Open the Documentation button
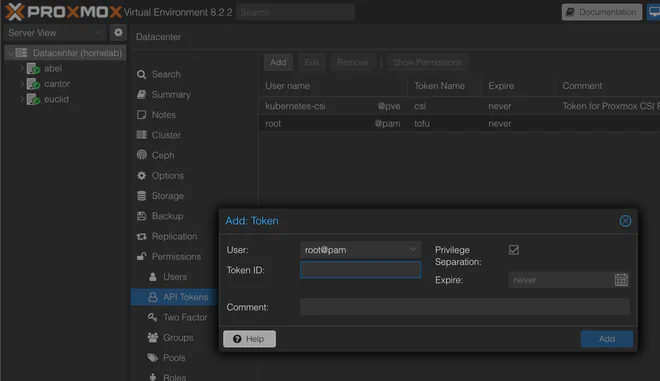This screenshot has height=381, width=660. [x=602, y=12]
